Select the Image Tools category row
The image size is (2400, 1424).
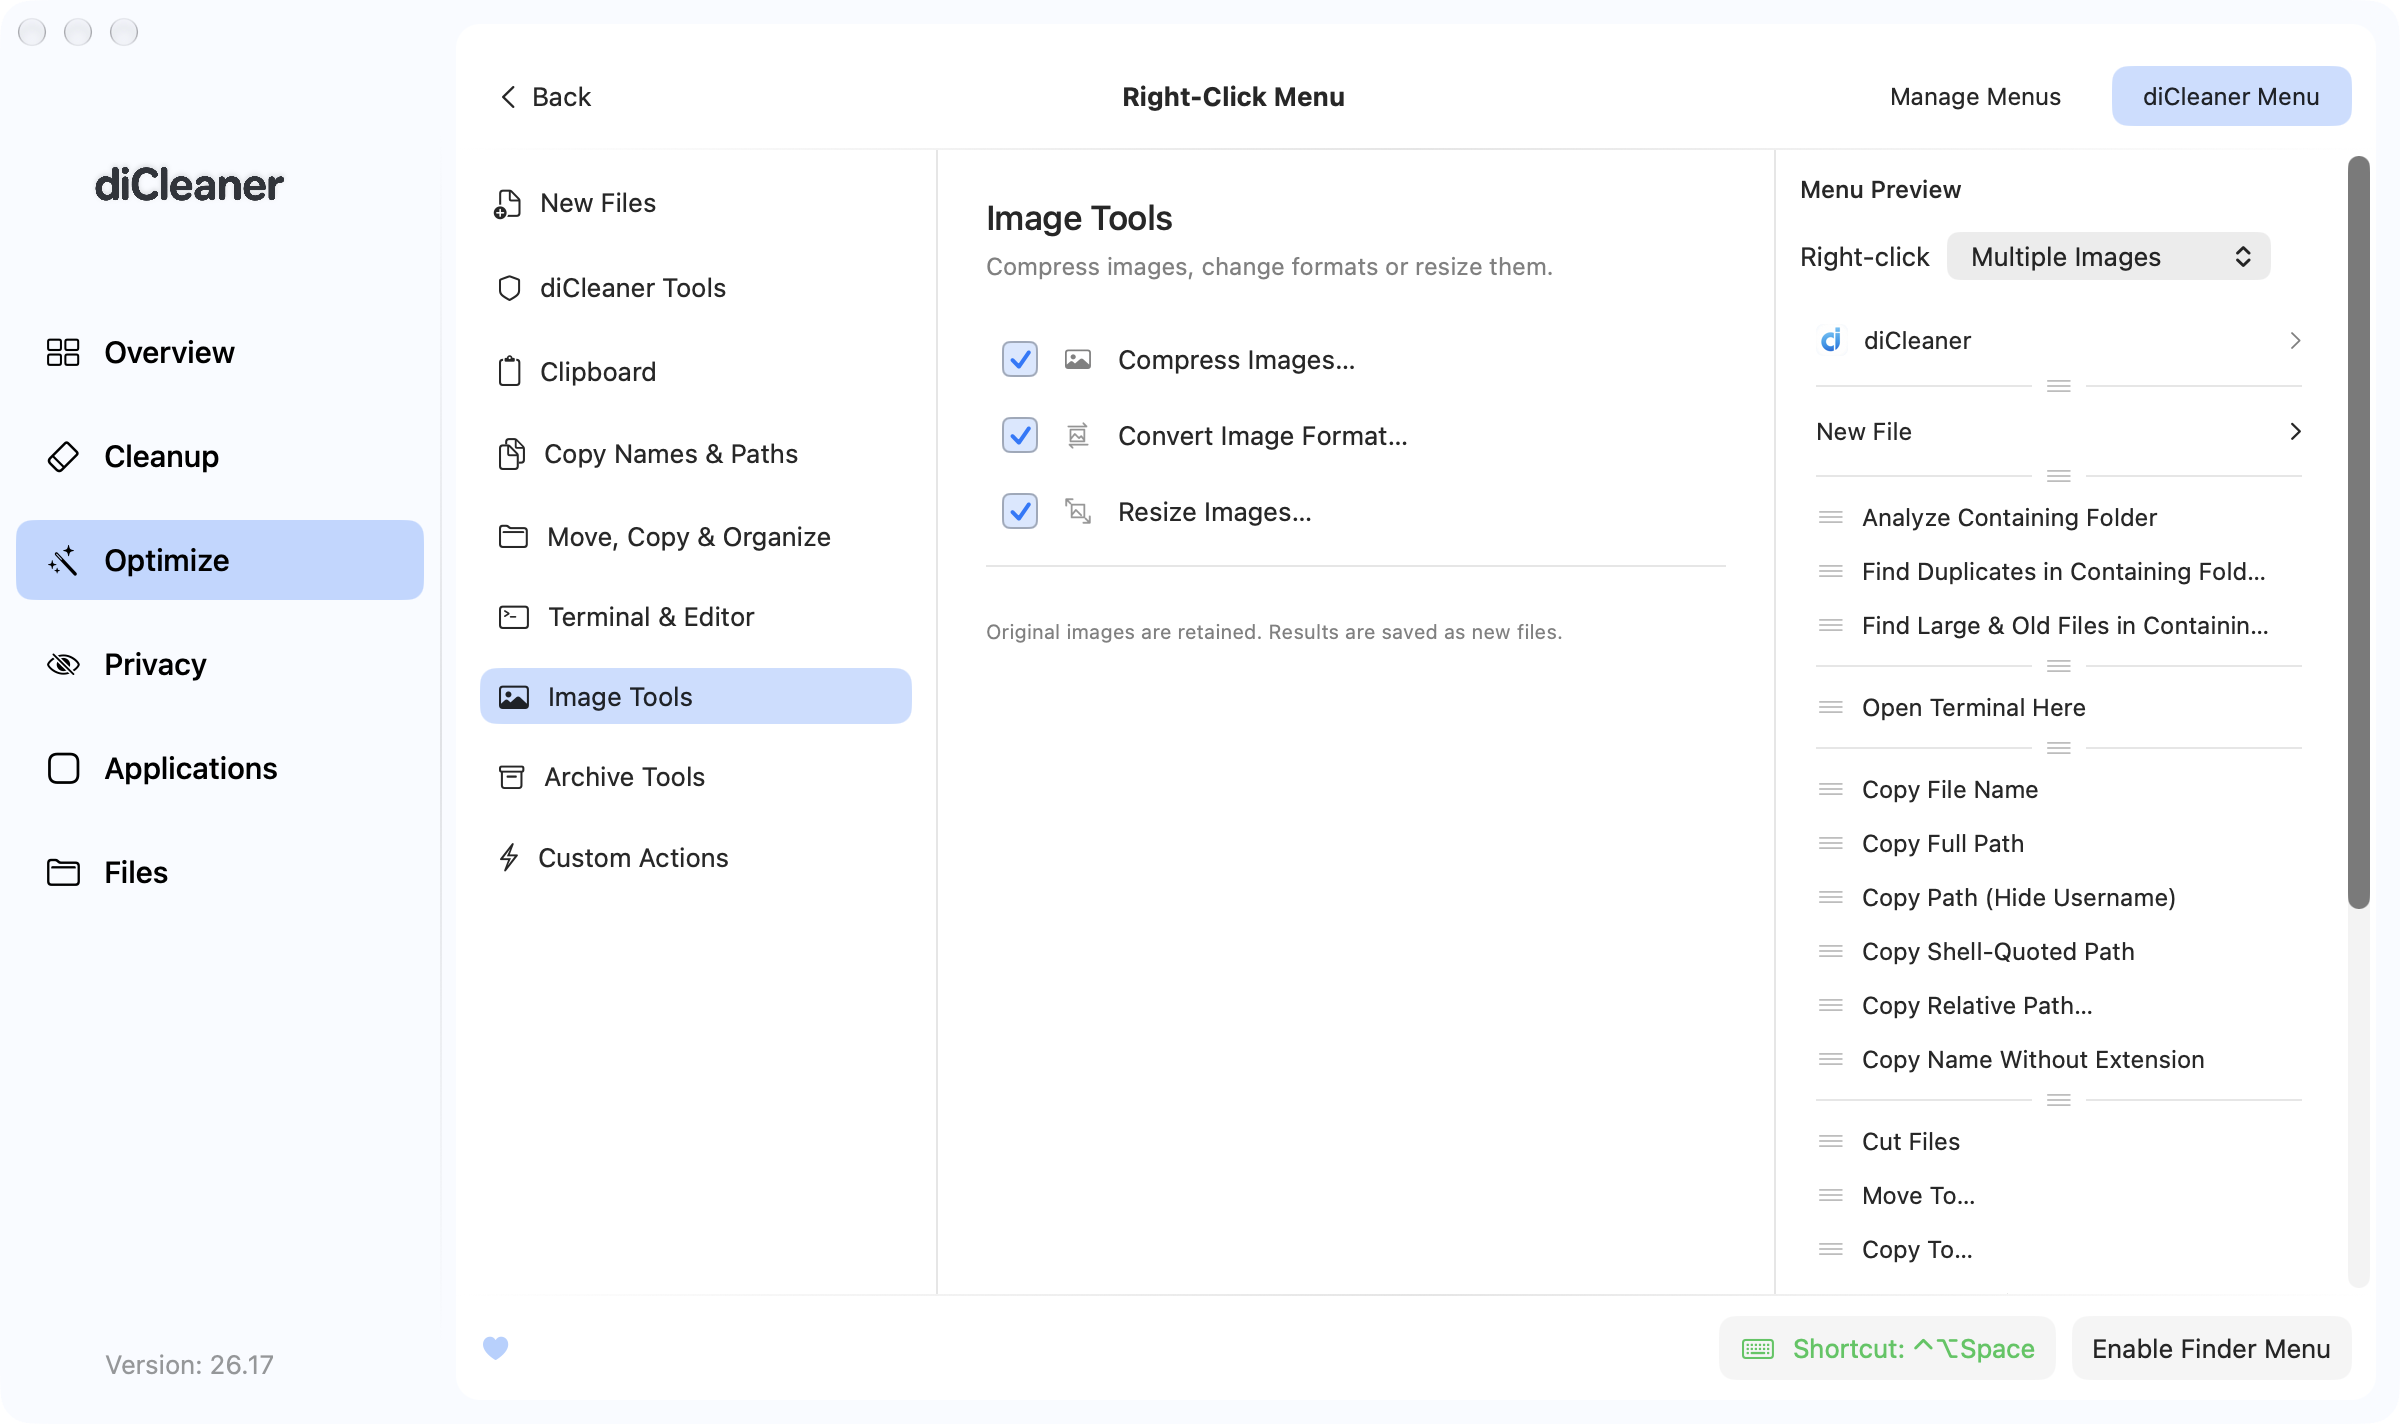tap(696, 696)
